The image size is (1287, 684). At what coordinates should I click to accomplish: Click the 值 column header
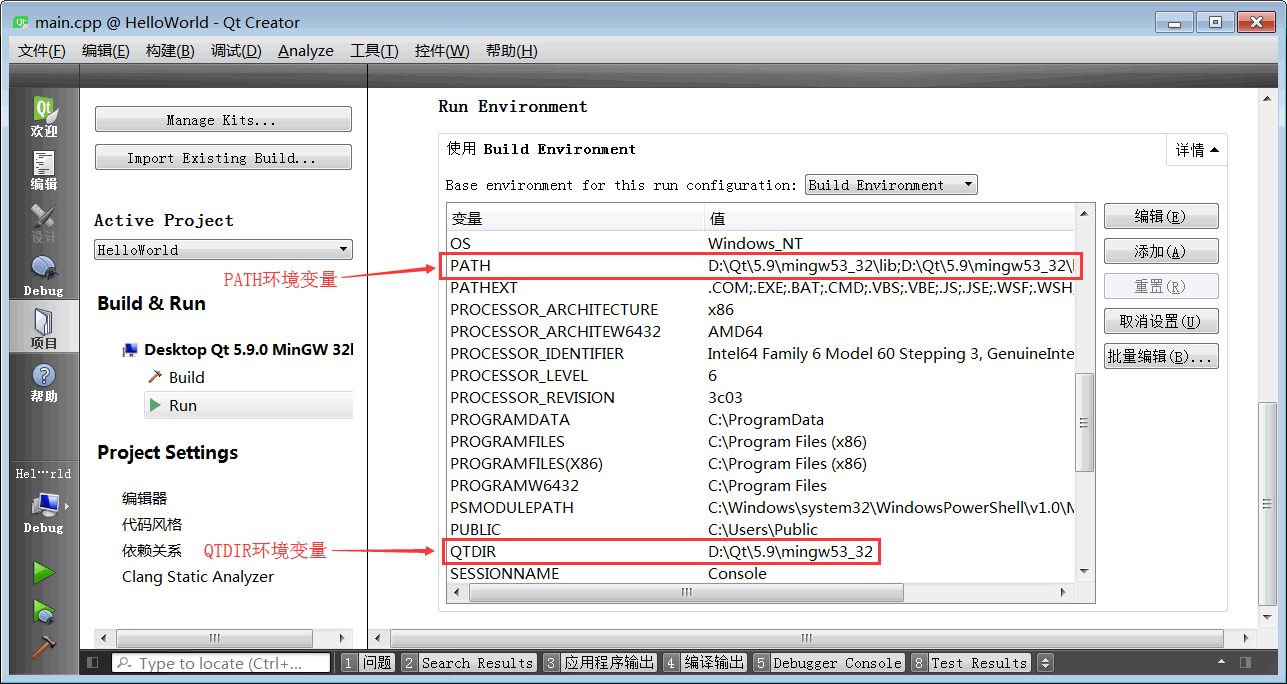coord(889,219)
